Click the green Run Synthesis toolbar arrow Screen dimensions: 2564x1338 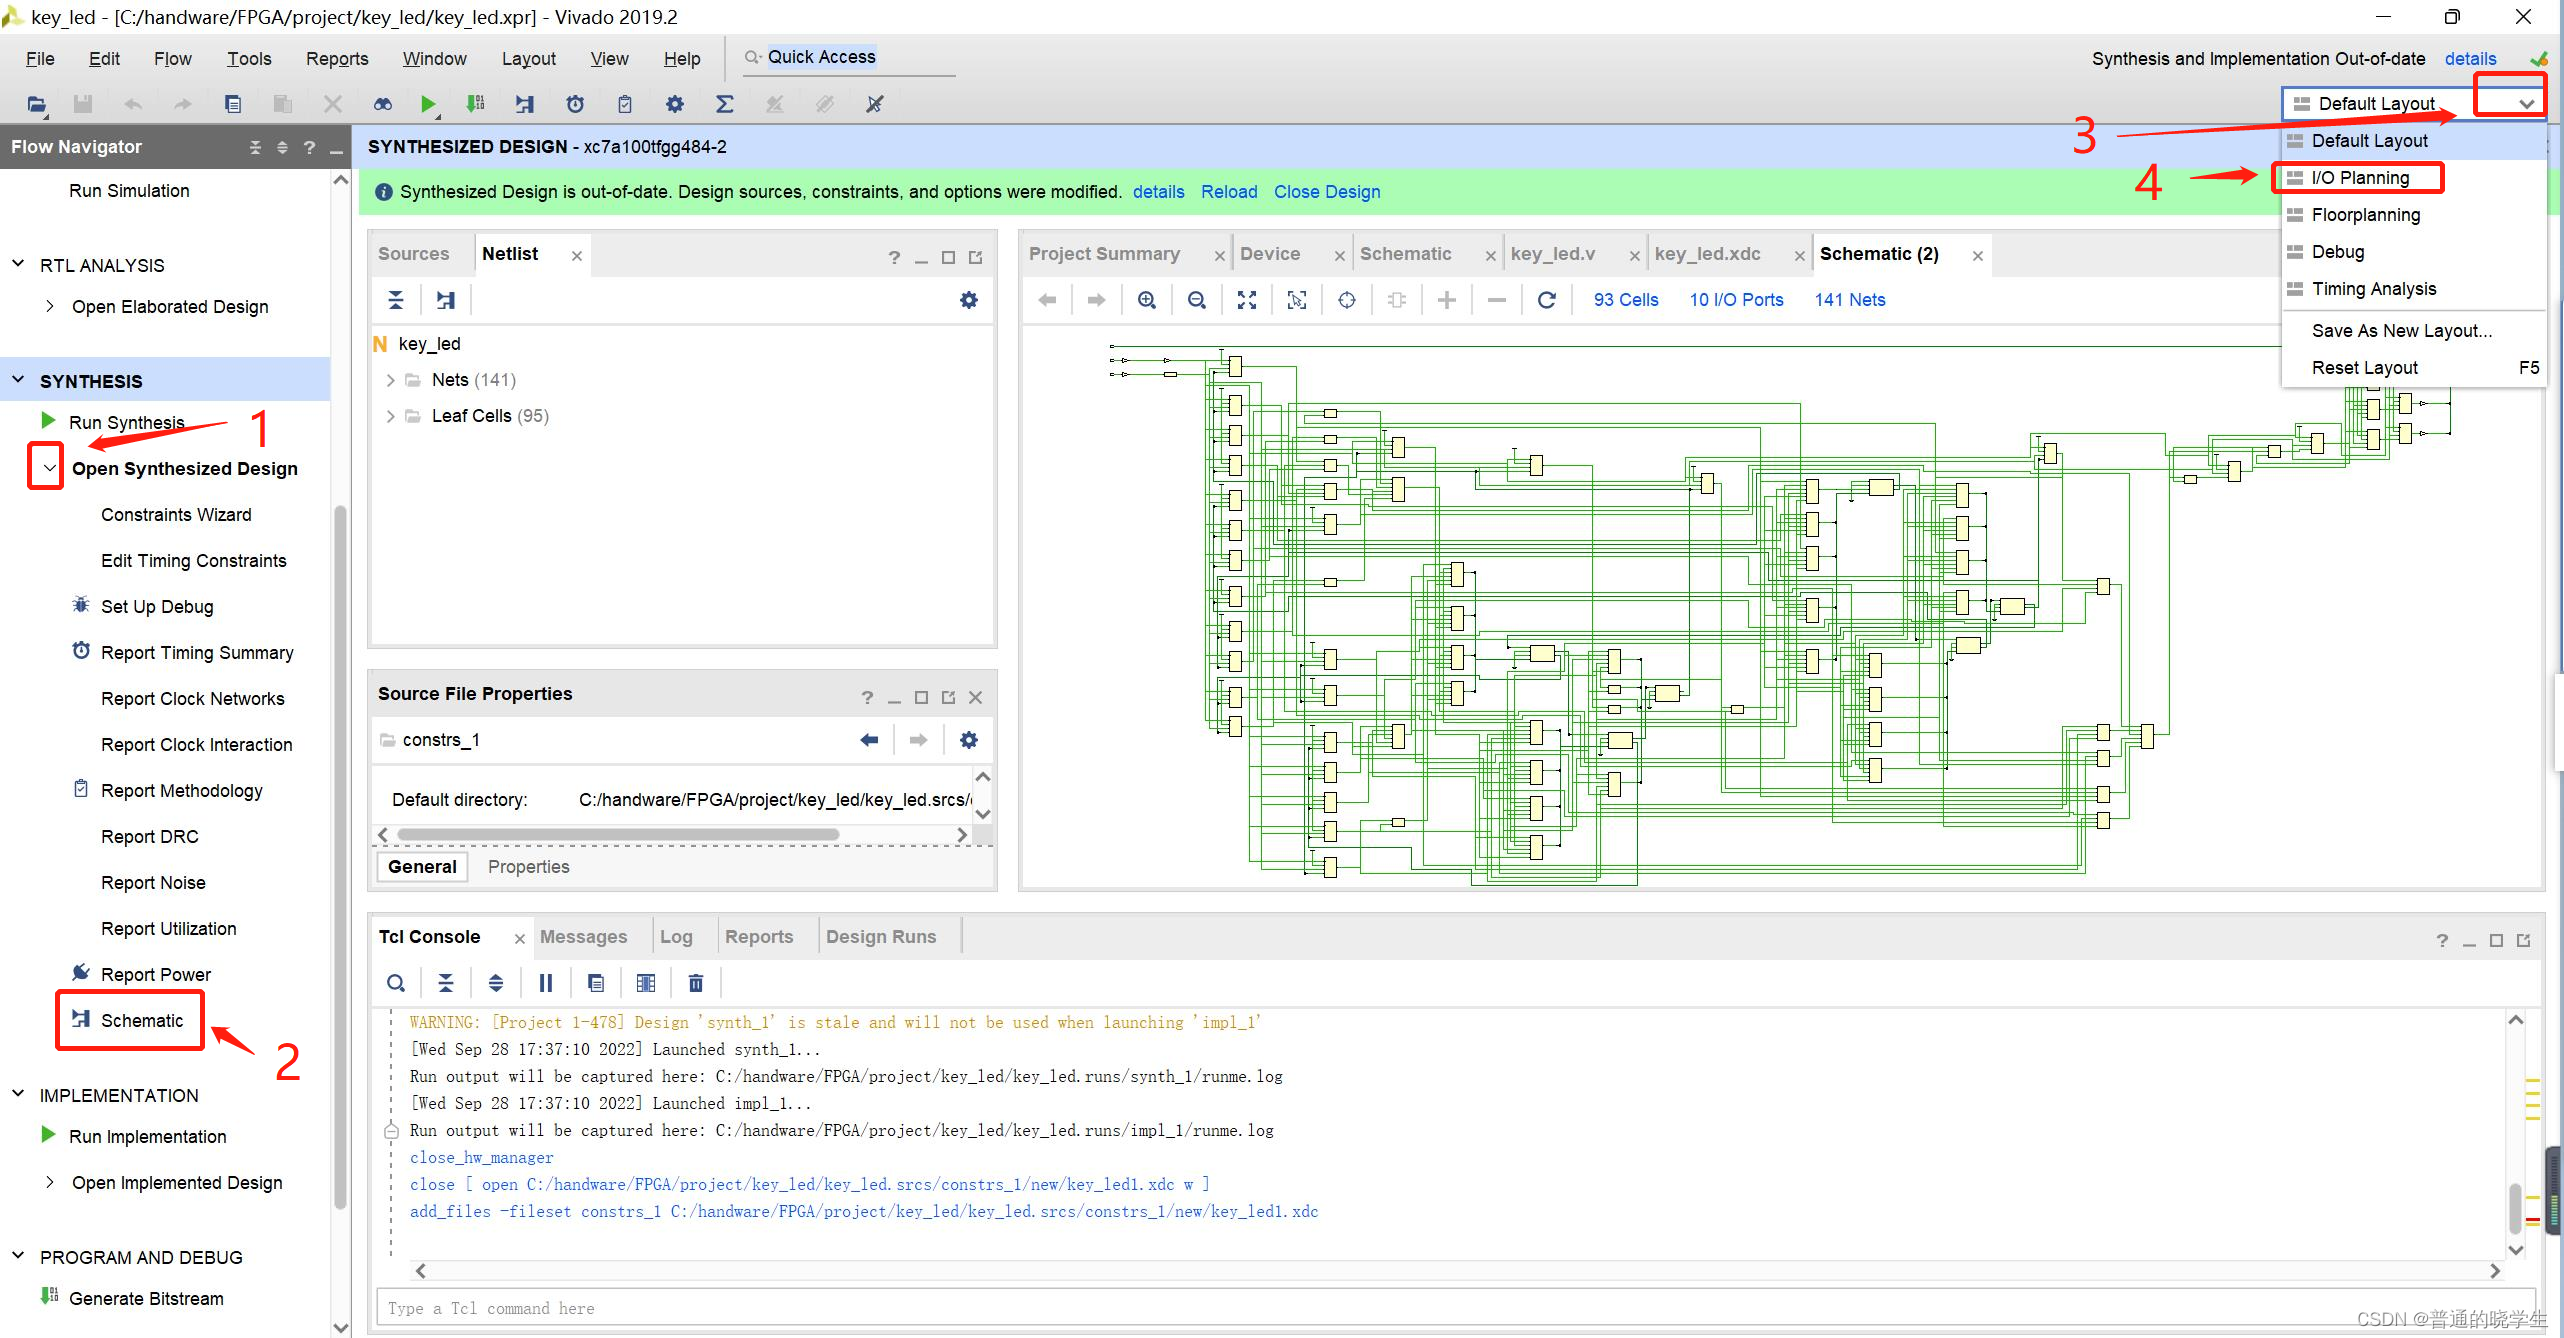click(428, 104)
